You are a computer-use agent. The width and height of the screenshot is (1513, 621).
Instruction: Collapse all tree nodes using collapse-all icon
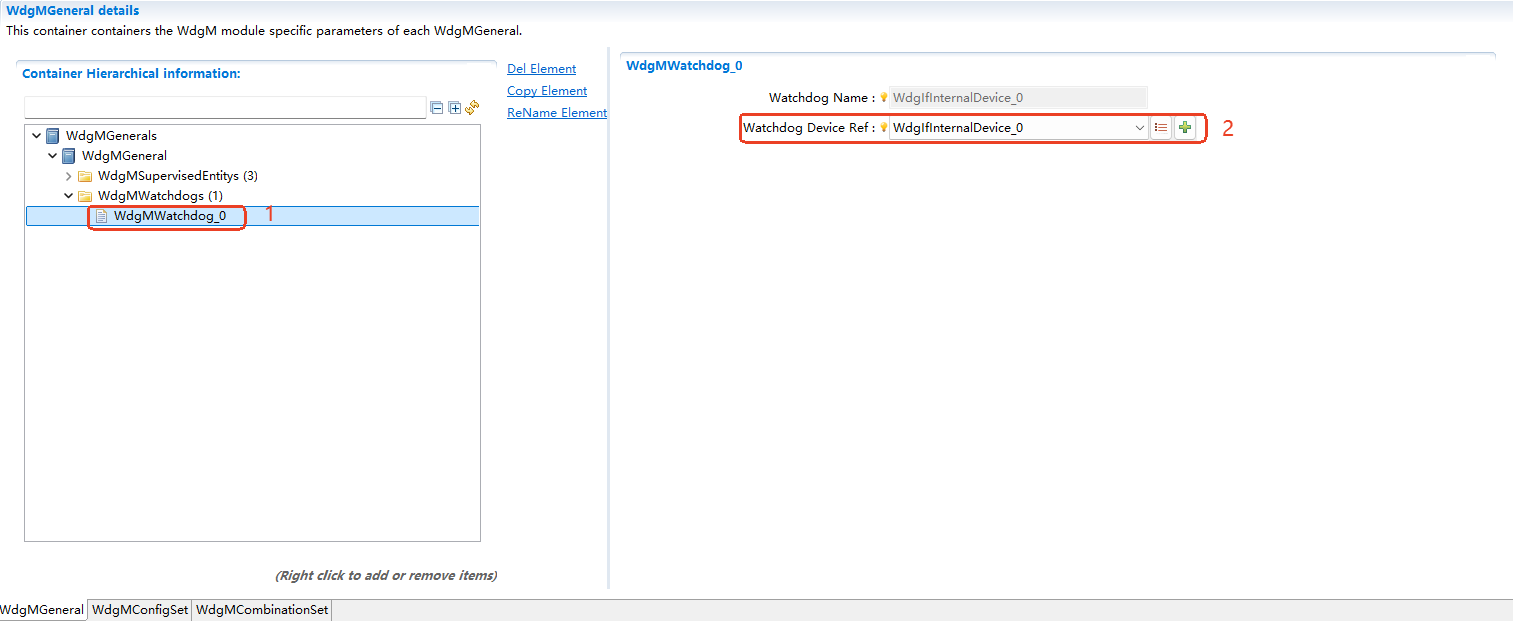[437, 107]
